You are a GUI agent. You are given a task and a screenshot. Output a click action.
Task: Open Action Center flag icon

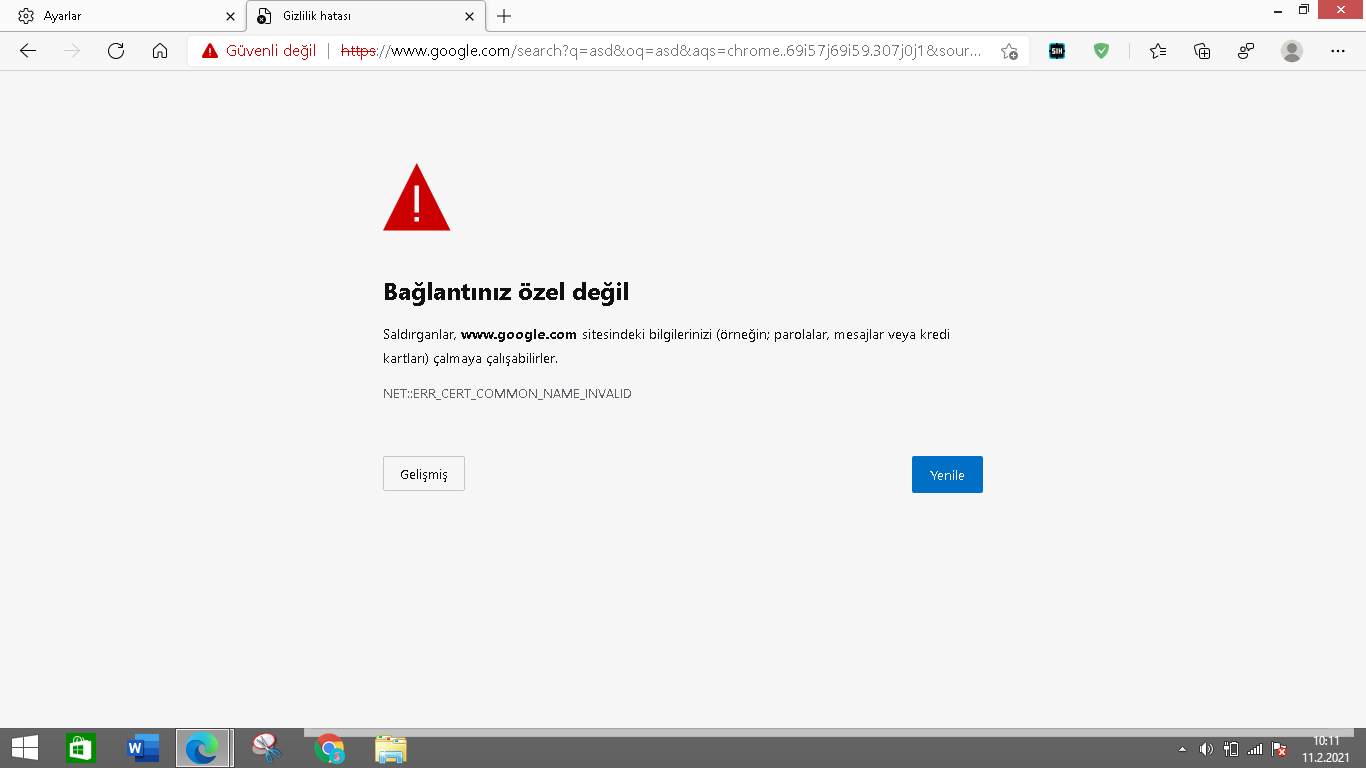(1279, 749)
